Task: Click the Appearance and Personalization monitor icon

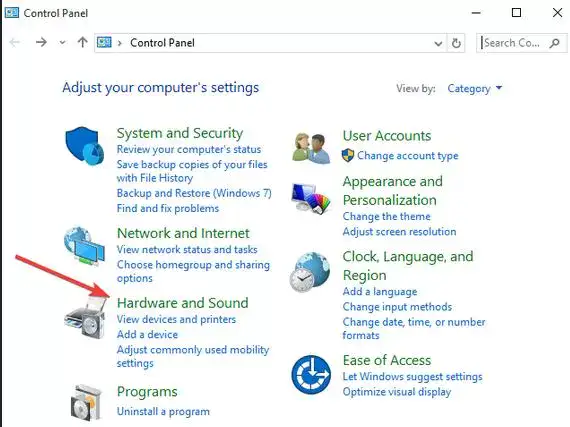Action: tap(311, 198)
